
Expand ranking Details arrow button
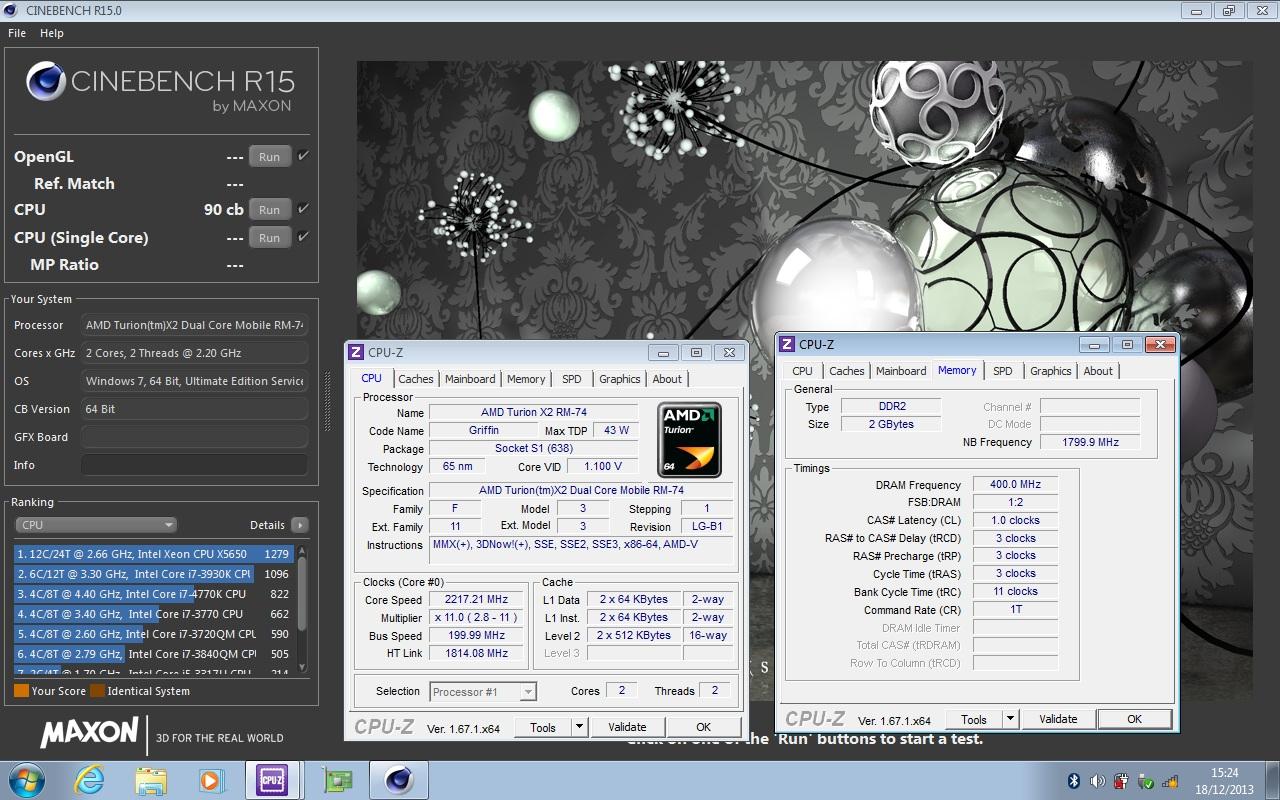point(300,525)
